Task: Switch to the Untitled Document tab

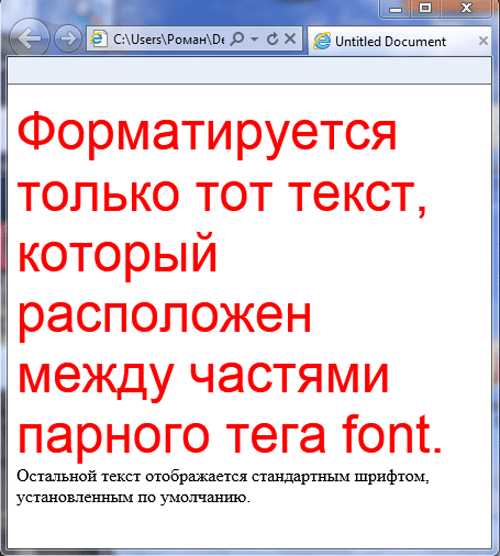Action: pos(400,41)
